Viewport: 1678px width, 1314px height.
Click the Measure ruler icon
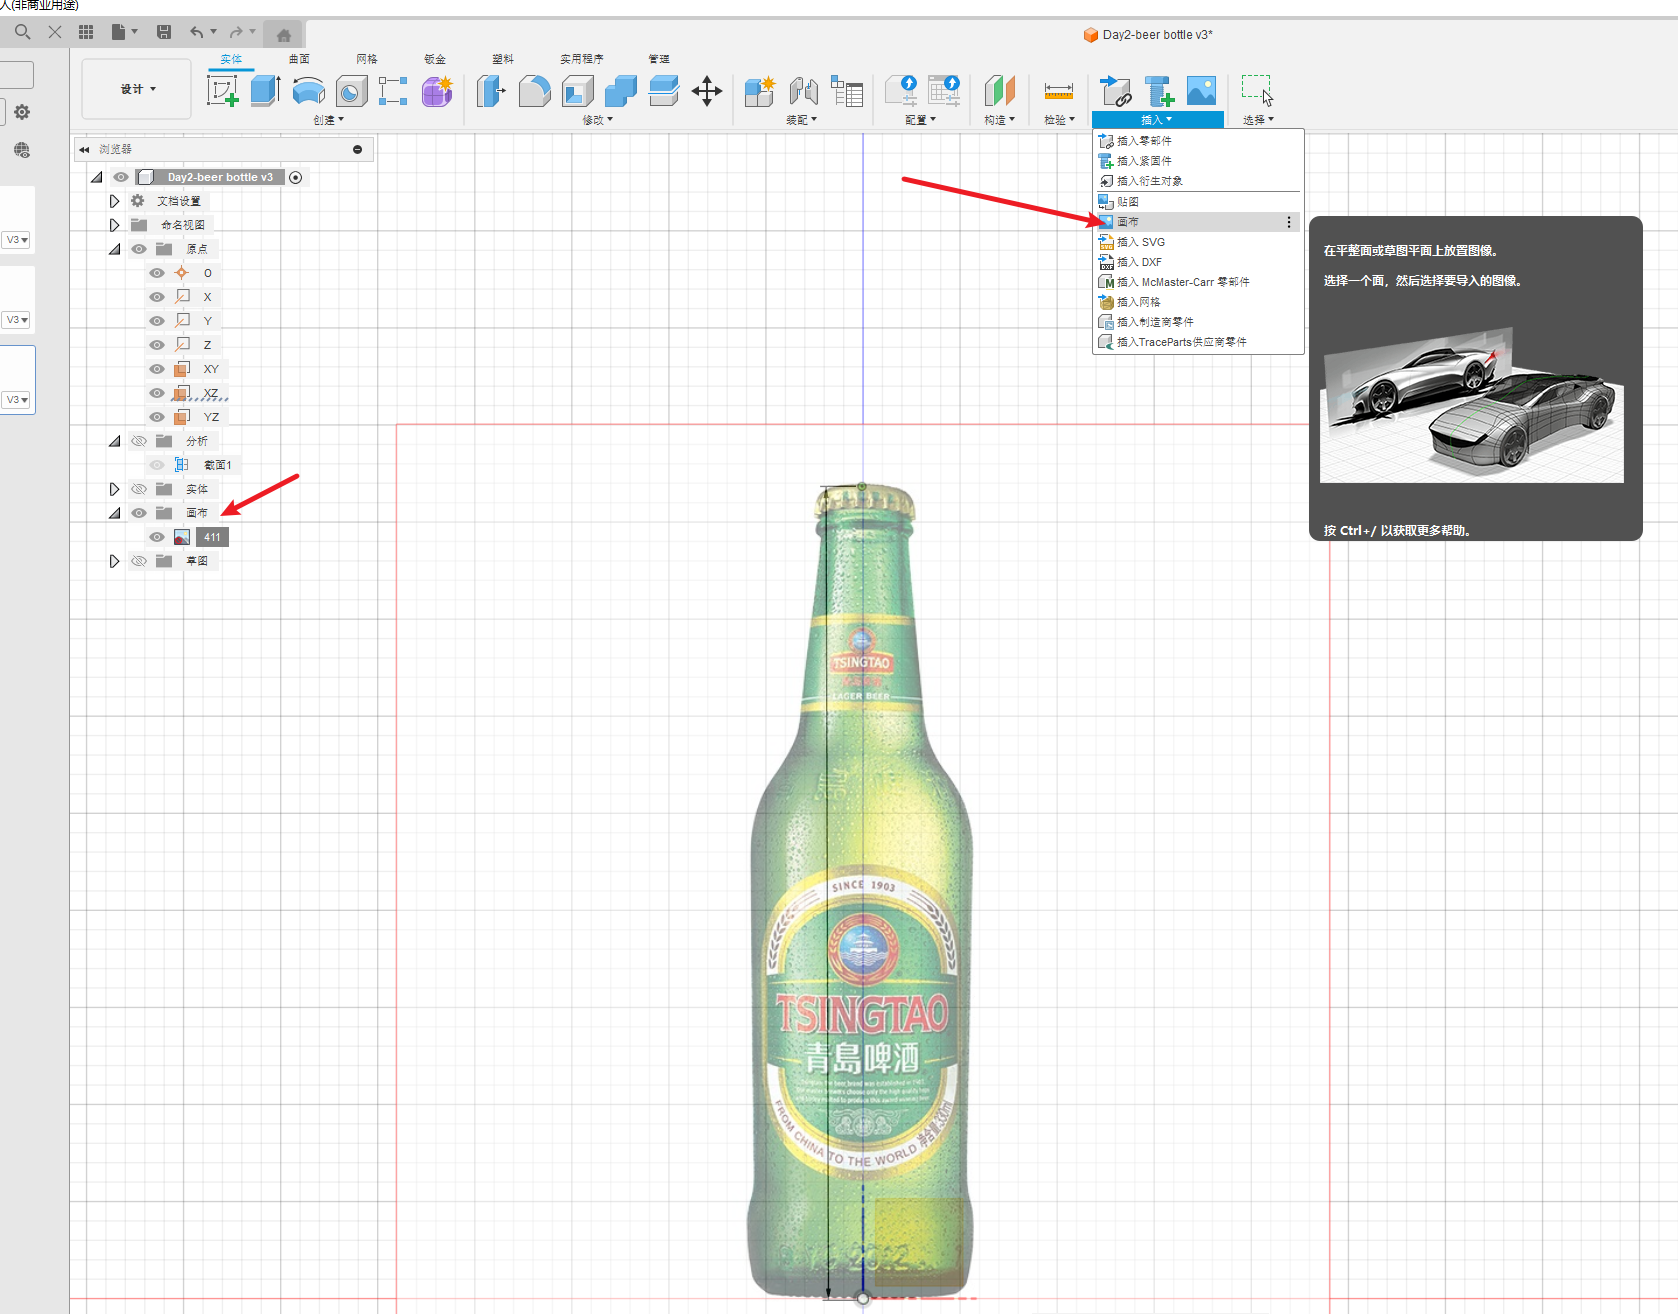(1058, 91)
